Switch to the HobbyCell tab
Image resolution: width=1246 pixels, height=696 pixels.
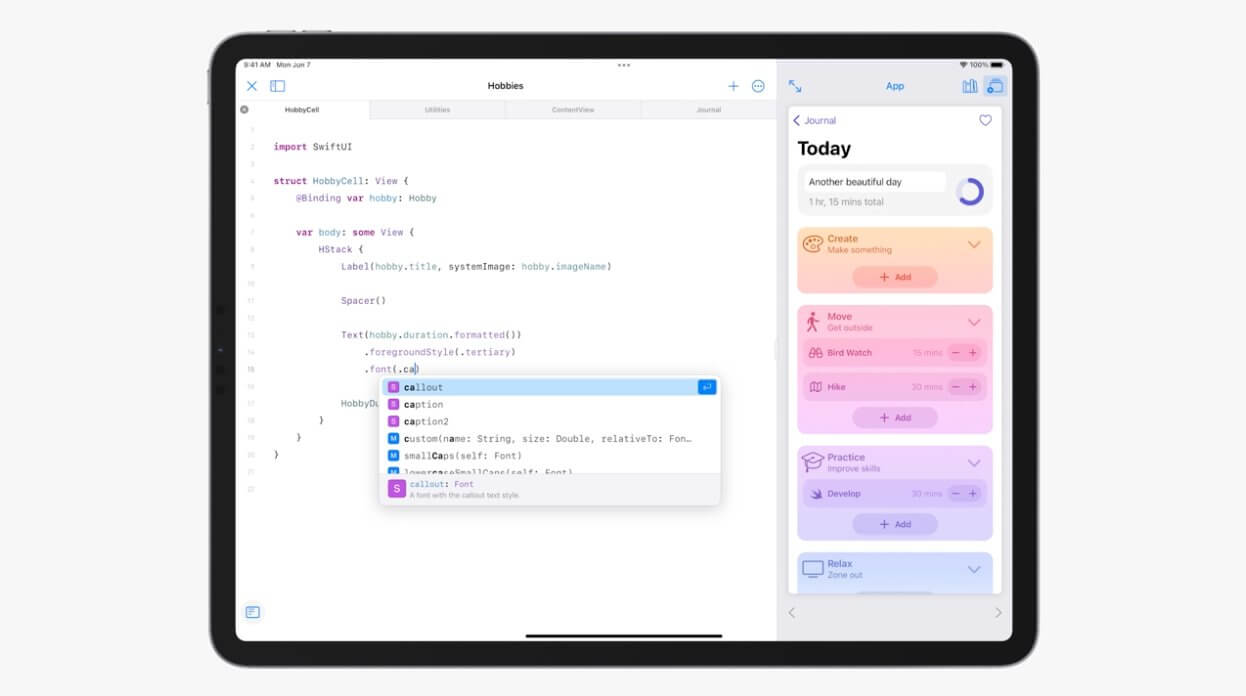point(302,110)
